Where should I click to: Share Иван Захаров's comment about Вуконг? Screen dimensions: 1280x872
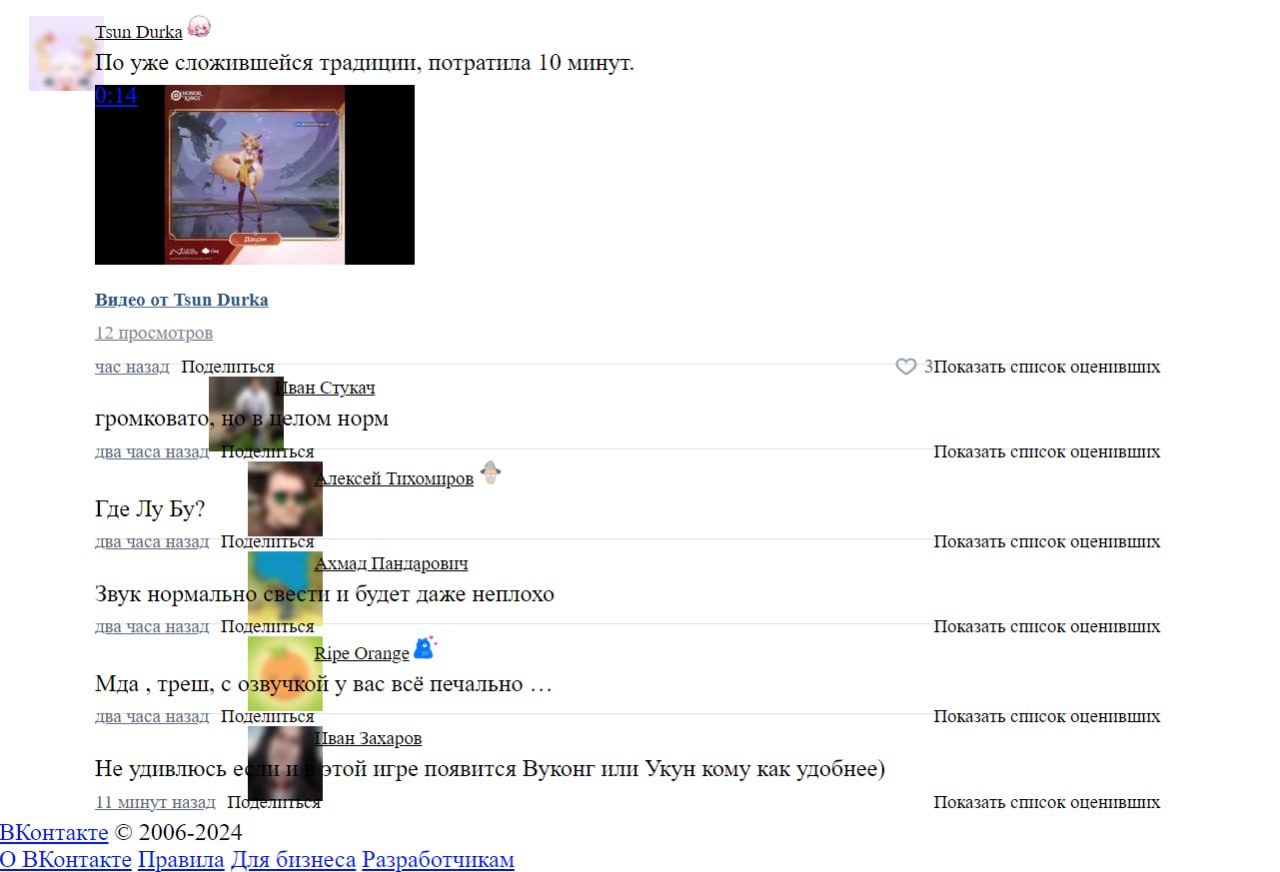[x=273, y=802]
